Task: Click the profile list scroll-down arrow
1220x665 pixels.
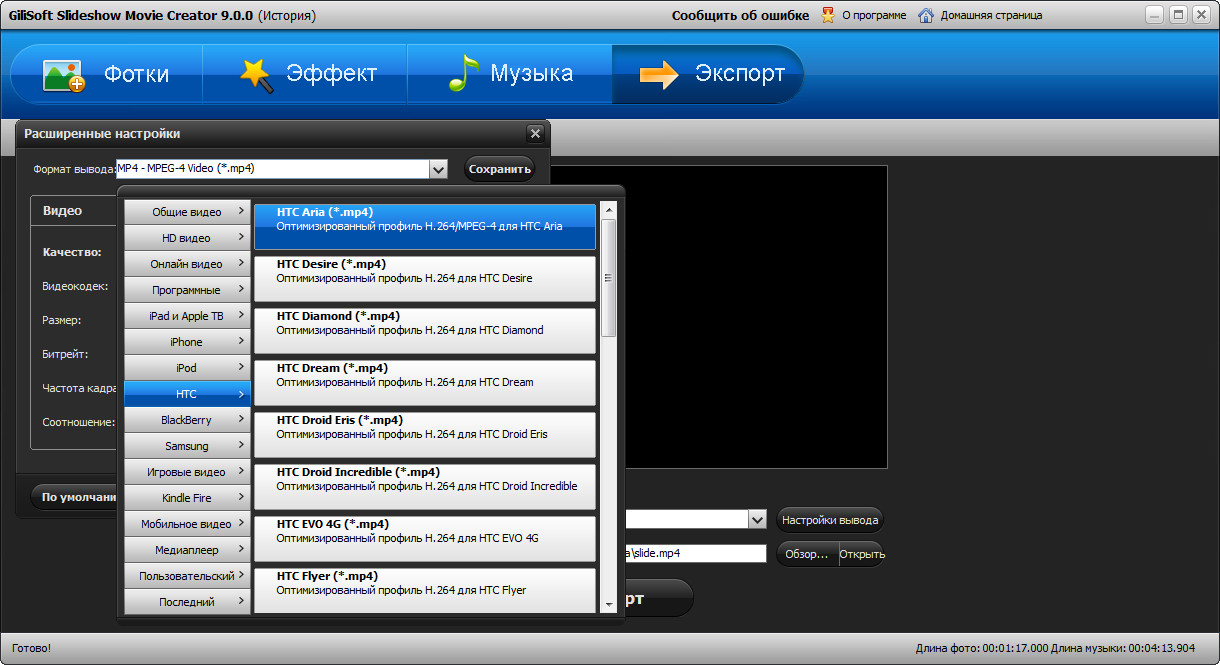Action: point(608,605)
